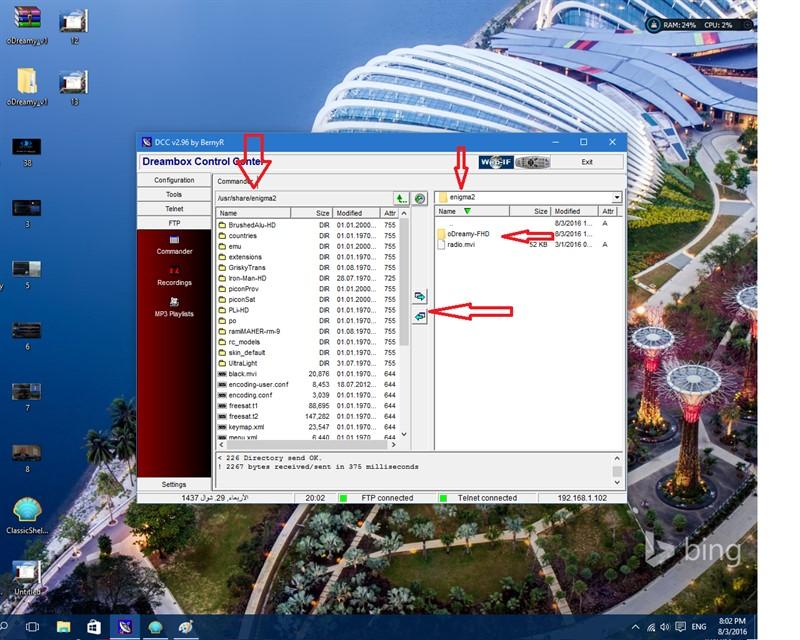Open the ClassicShell desktop shortcut
The image size is (800, 640).
tap(27, 515)
